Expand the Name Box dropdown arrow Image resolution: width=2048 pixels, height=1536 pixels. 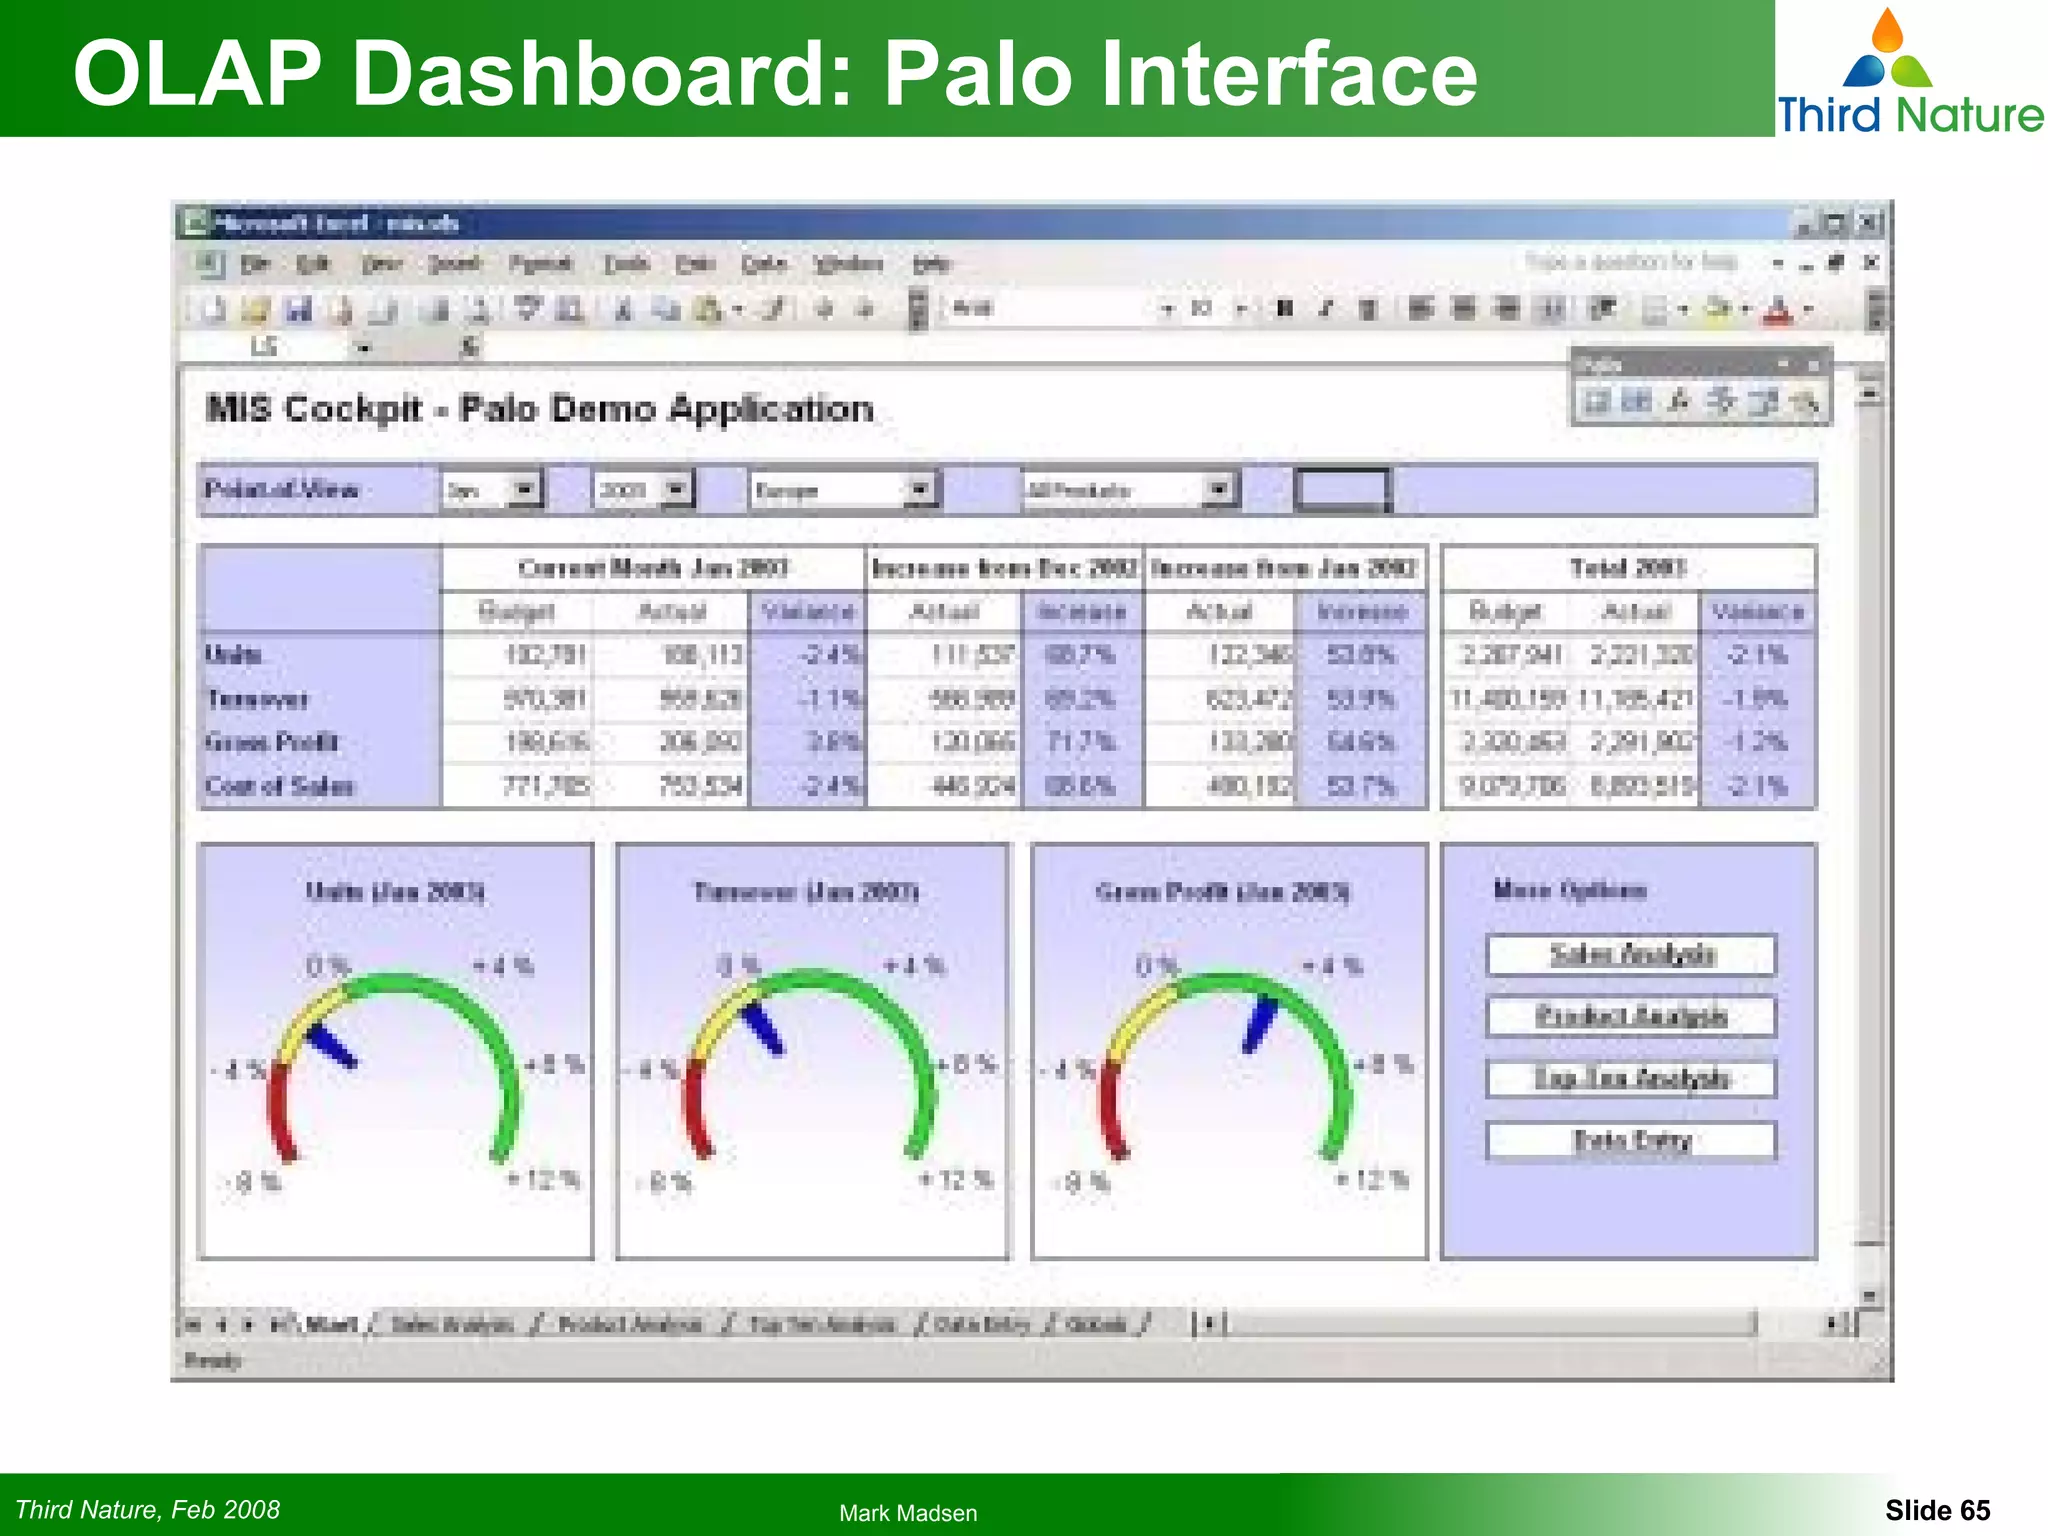[x=364, y=348]
